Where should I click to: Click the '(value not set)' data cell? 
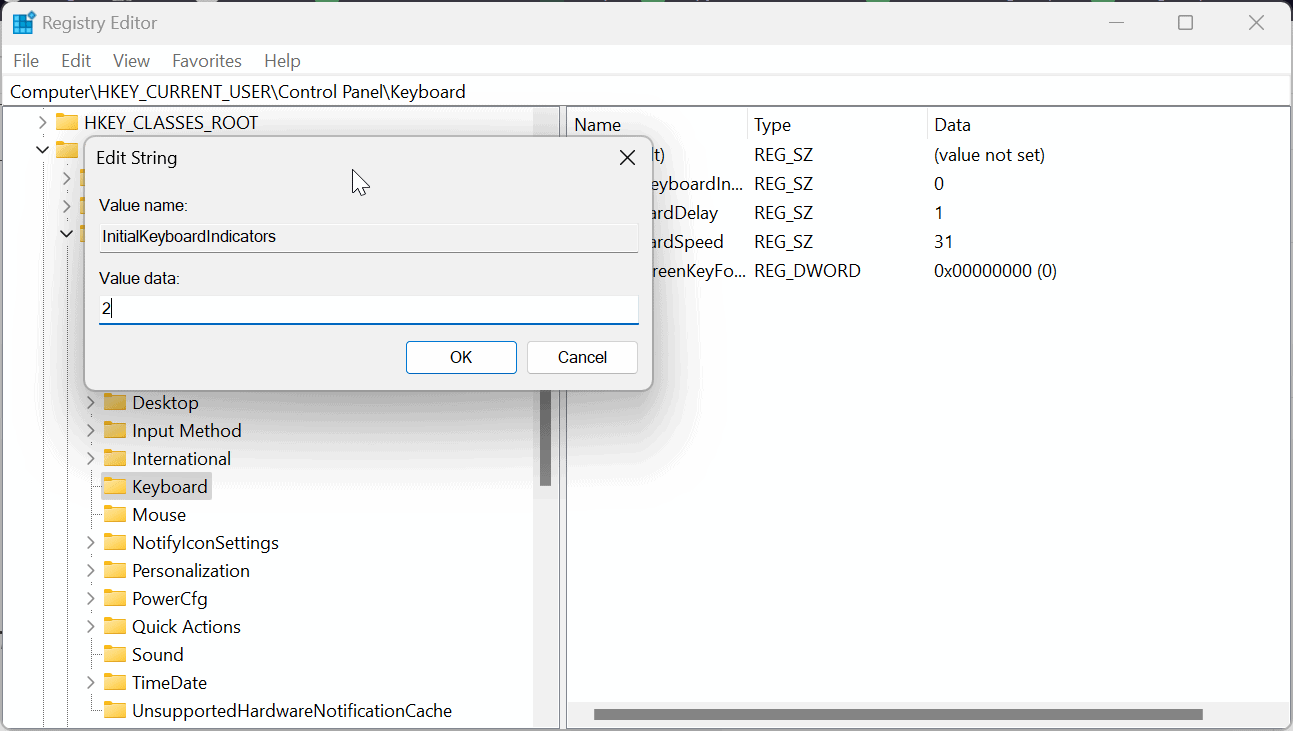click(x=989, y=155)
